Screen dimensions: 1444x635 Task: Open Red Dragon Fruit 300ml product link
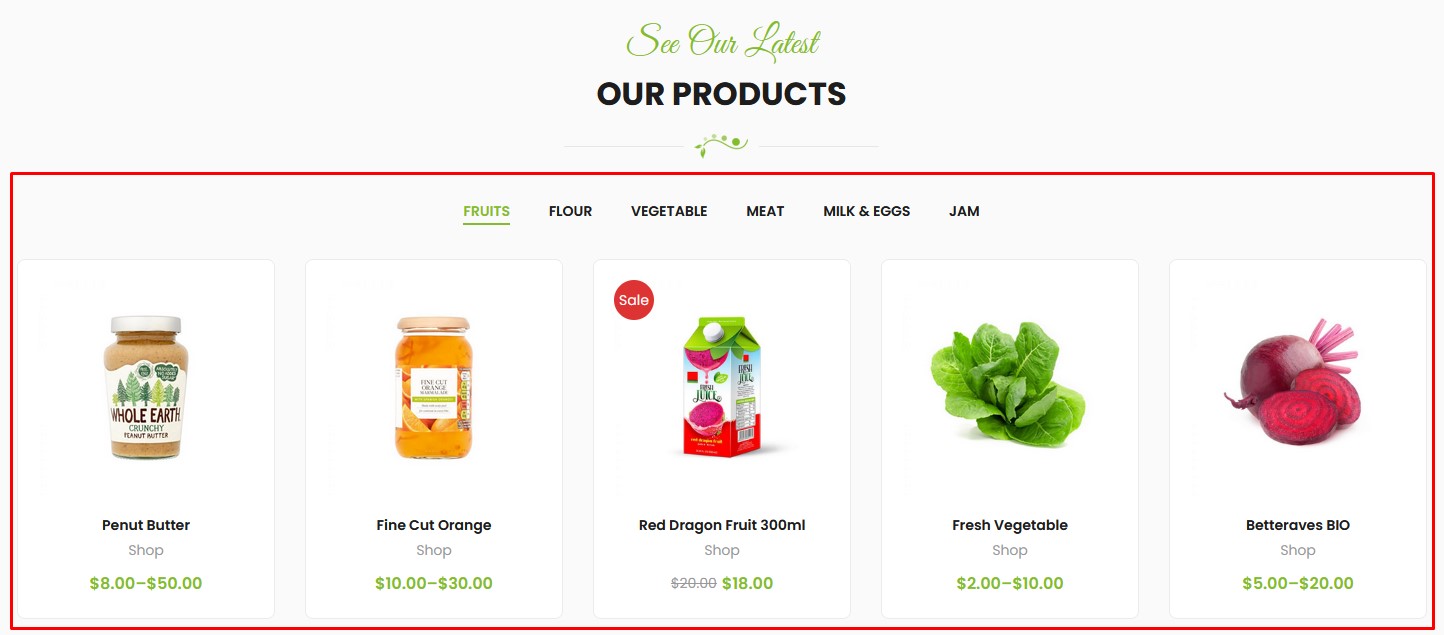[x=722, y=525]
